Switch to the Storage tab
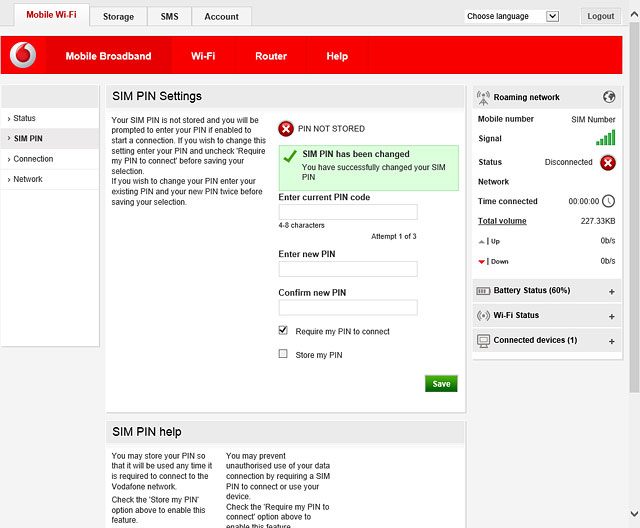The width and height of the screenshot is (640, 528). coord(118,17)
